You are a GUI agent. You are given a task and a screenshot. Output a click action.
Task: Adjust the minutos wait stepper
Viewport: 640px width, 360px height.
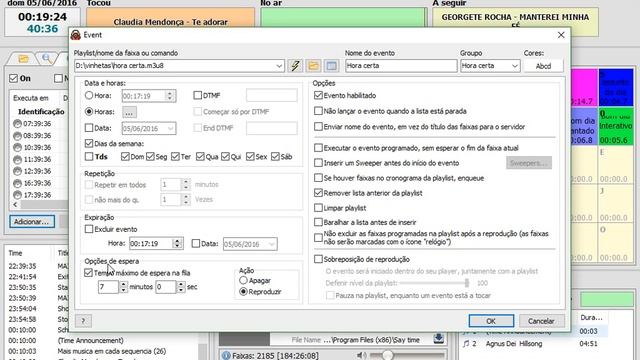(123, 287)
